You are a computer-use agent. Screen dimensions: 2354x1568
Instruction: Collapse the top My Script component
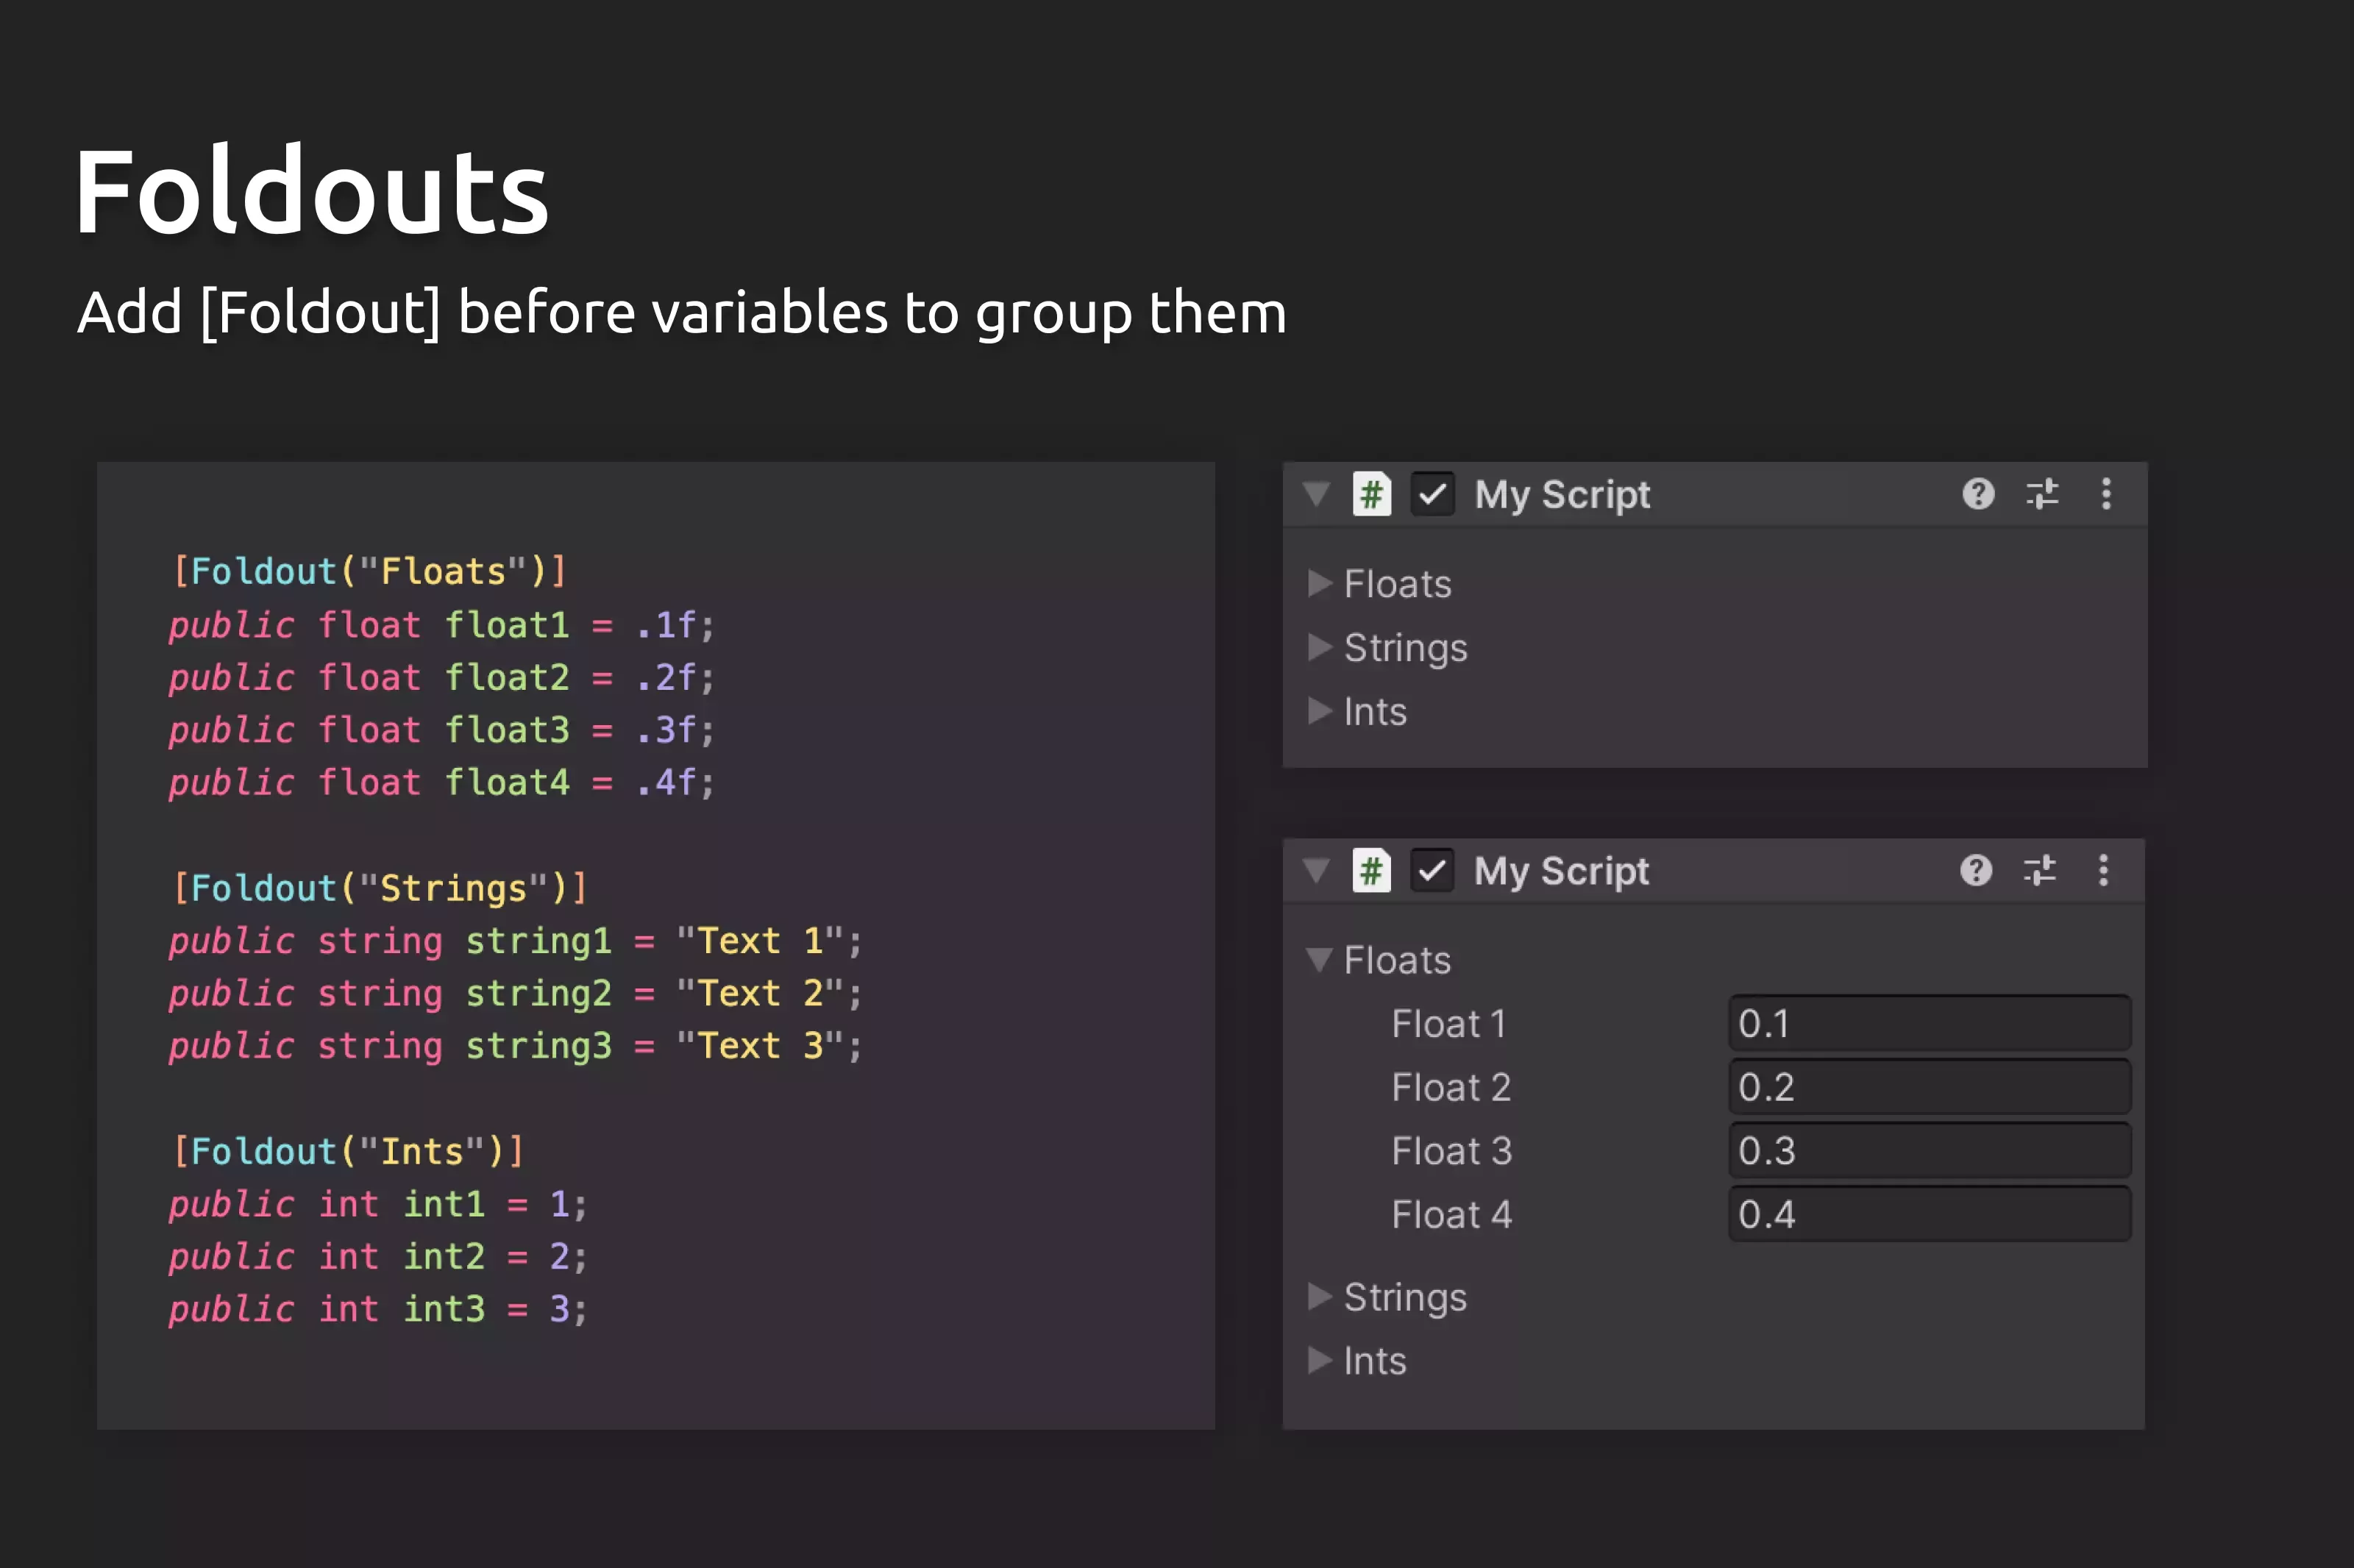[x=1316, y=494]
